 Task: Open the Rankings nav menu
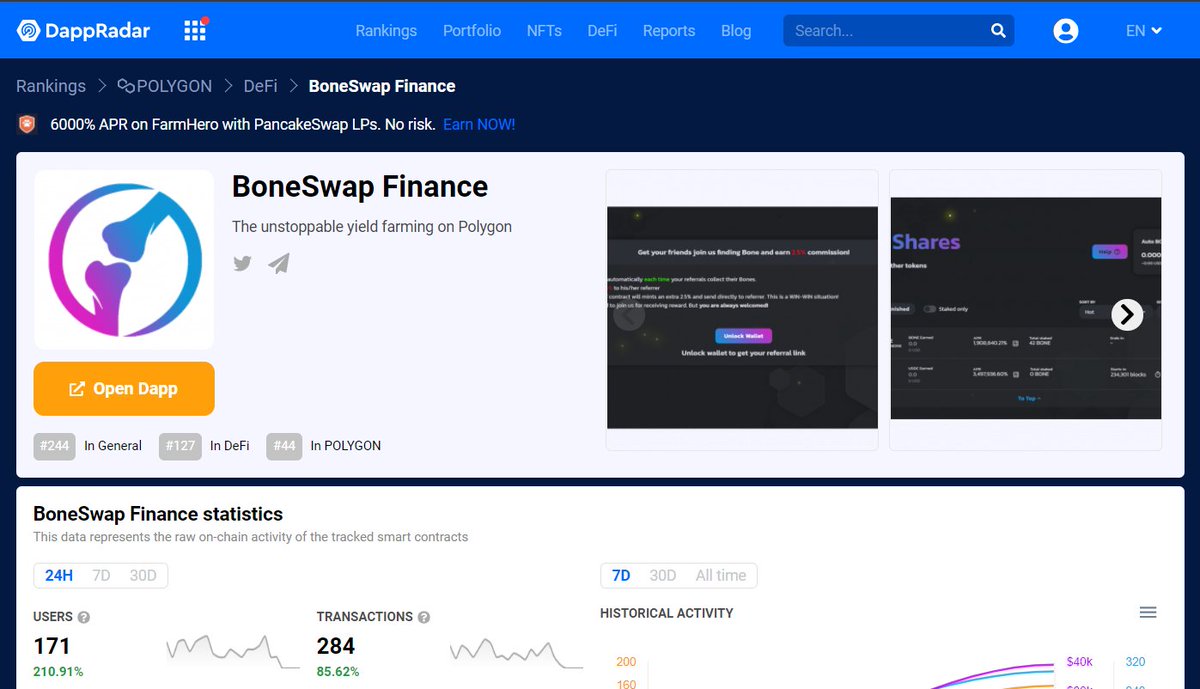coord(386,31)
